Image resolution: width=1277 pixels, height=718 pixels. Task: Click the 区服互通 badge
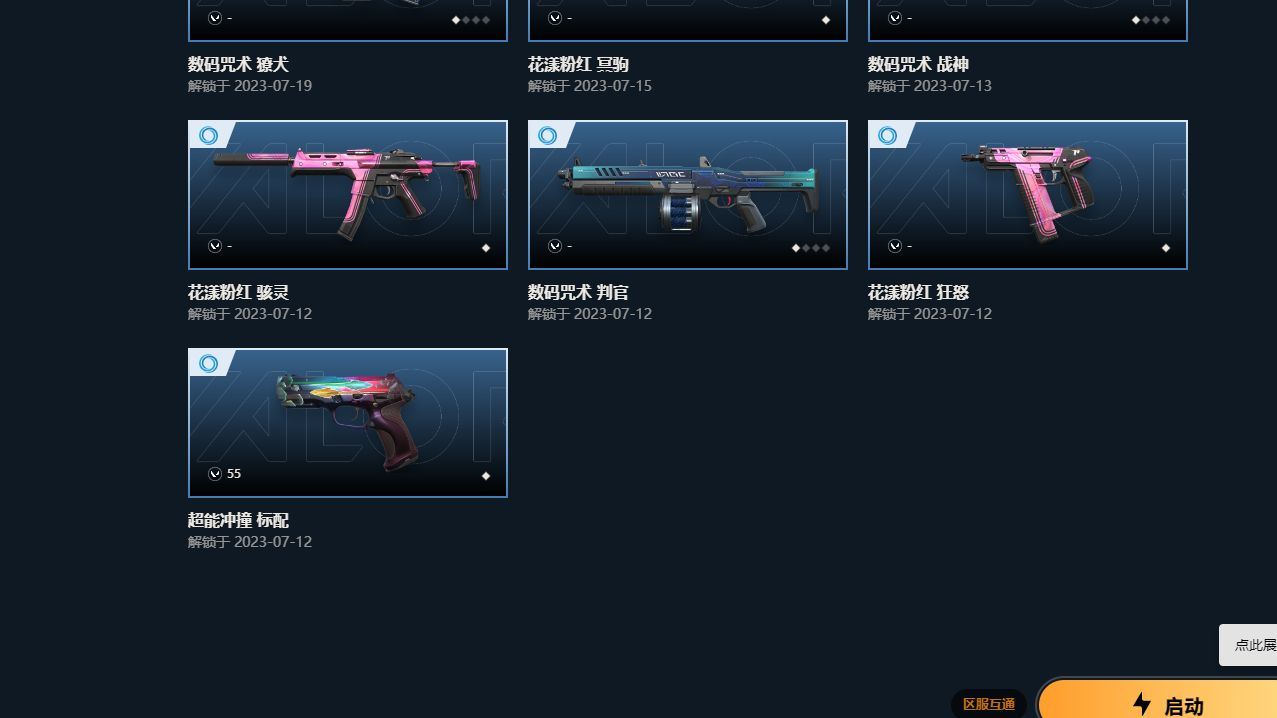point(989,704)
